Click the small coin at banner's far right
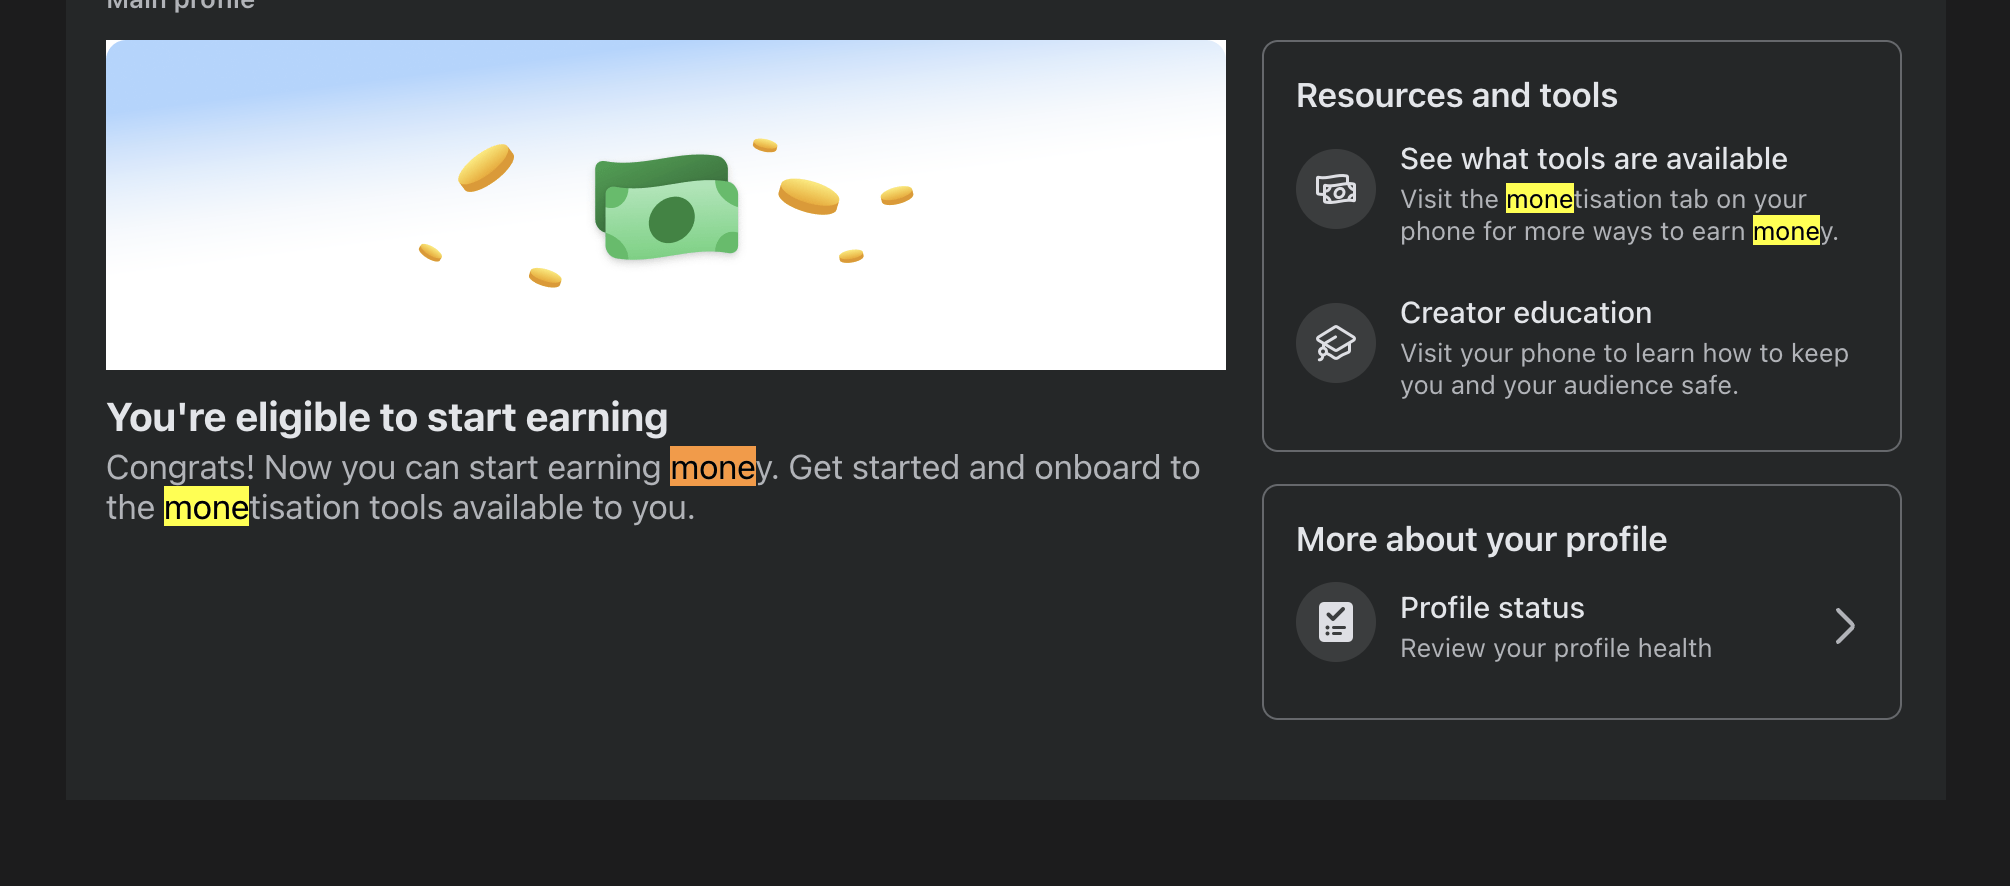This screenshot has height=886, width=2010. pyautogui.click(x=897, y=195)
